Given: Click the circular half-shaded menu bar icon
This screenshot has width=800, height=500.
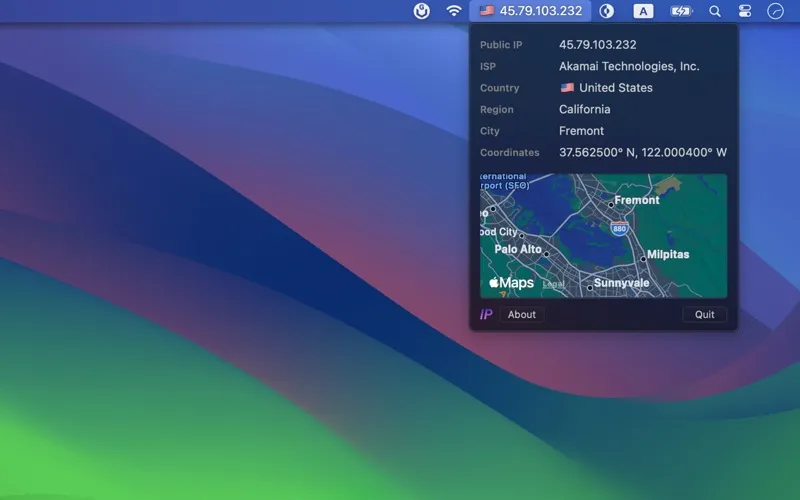Looking at the screenshot, I should tap(607, 11).
